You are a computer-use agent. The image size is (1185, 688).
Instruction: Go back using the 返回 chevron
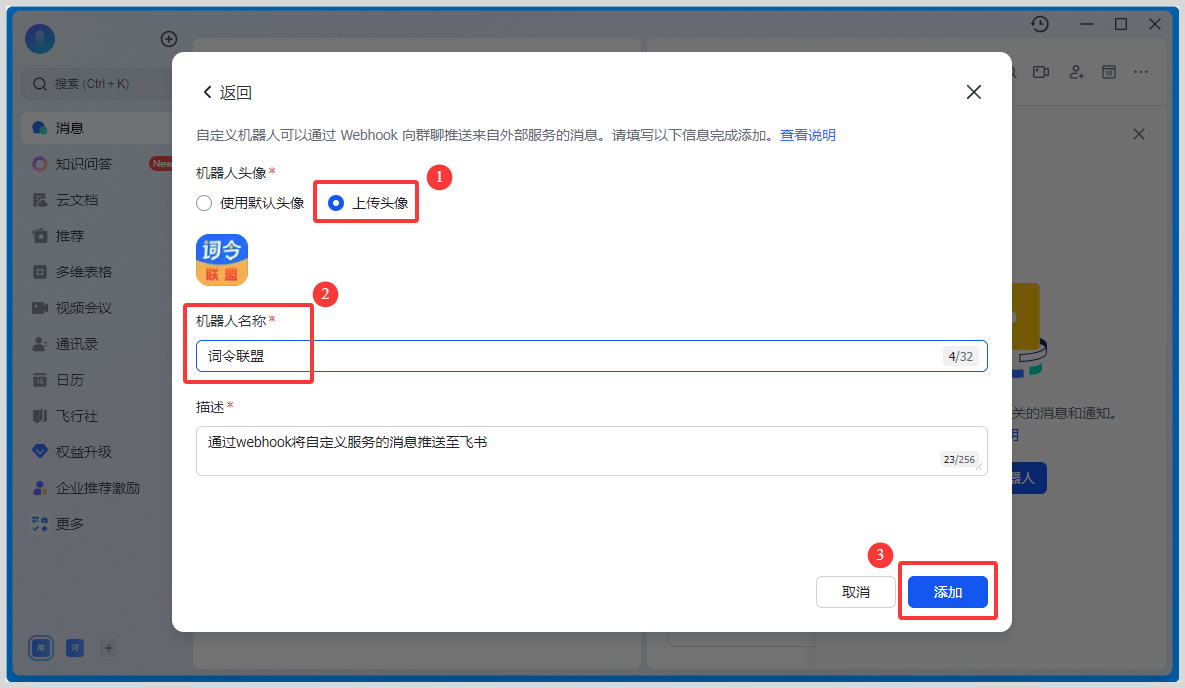pos(208,92)
